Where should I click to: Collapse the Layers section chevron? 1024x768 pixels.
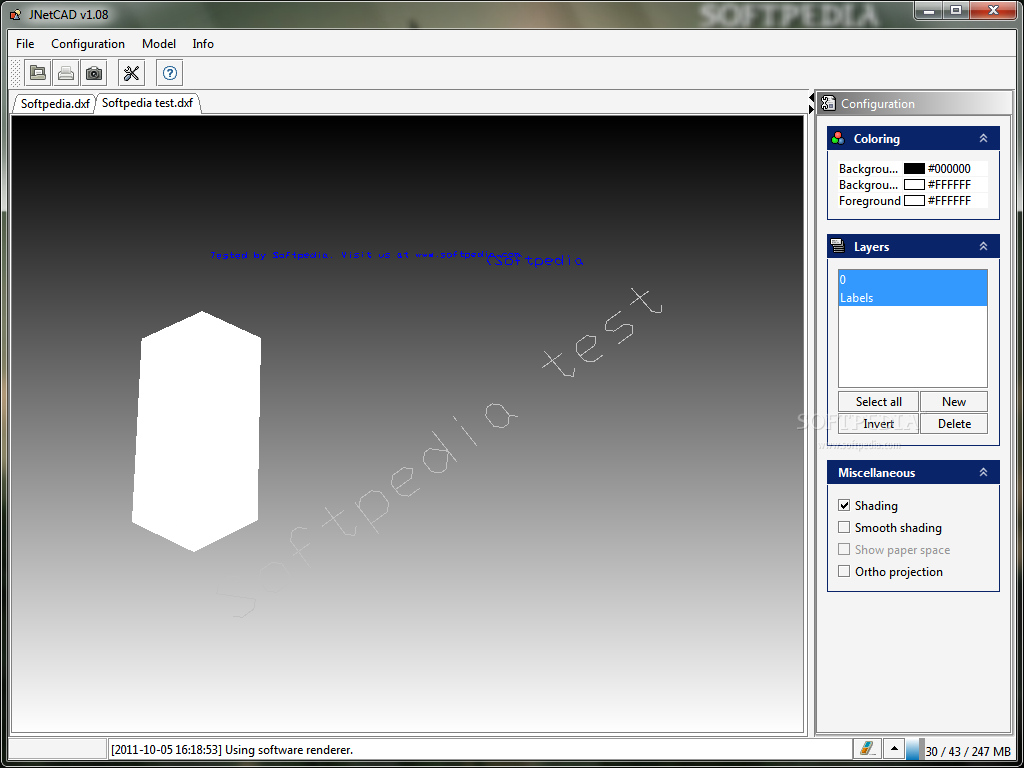[984, 246]
